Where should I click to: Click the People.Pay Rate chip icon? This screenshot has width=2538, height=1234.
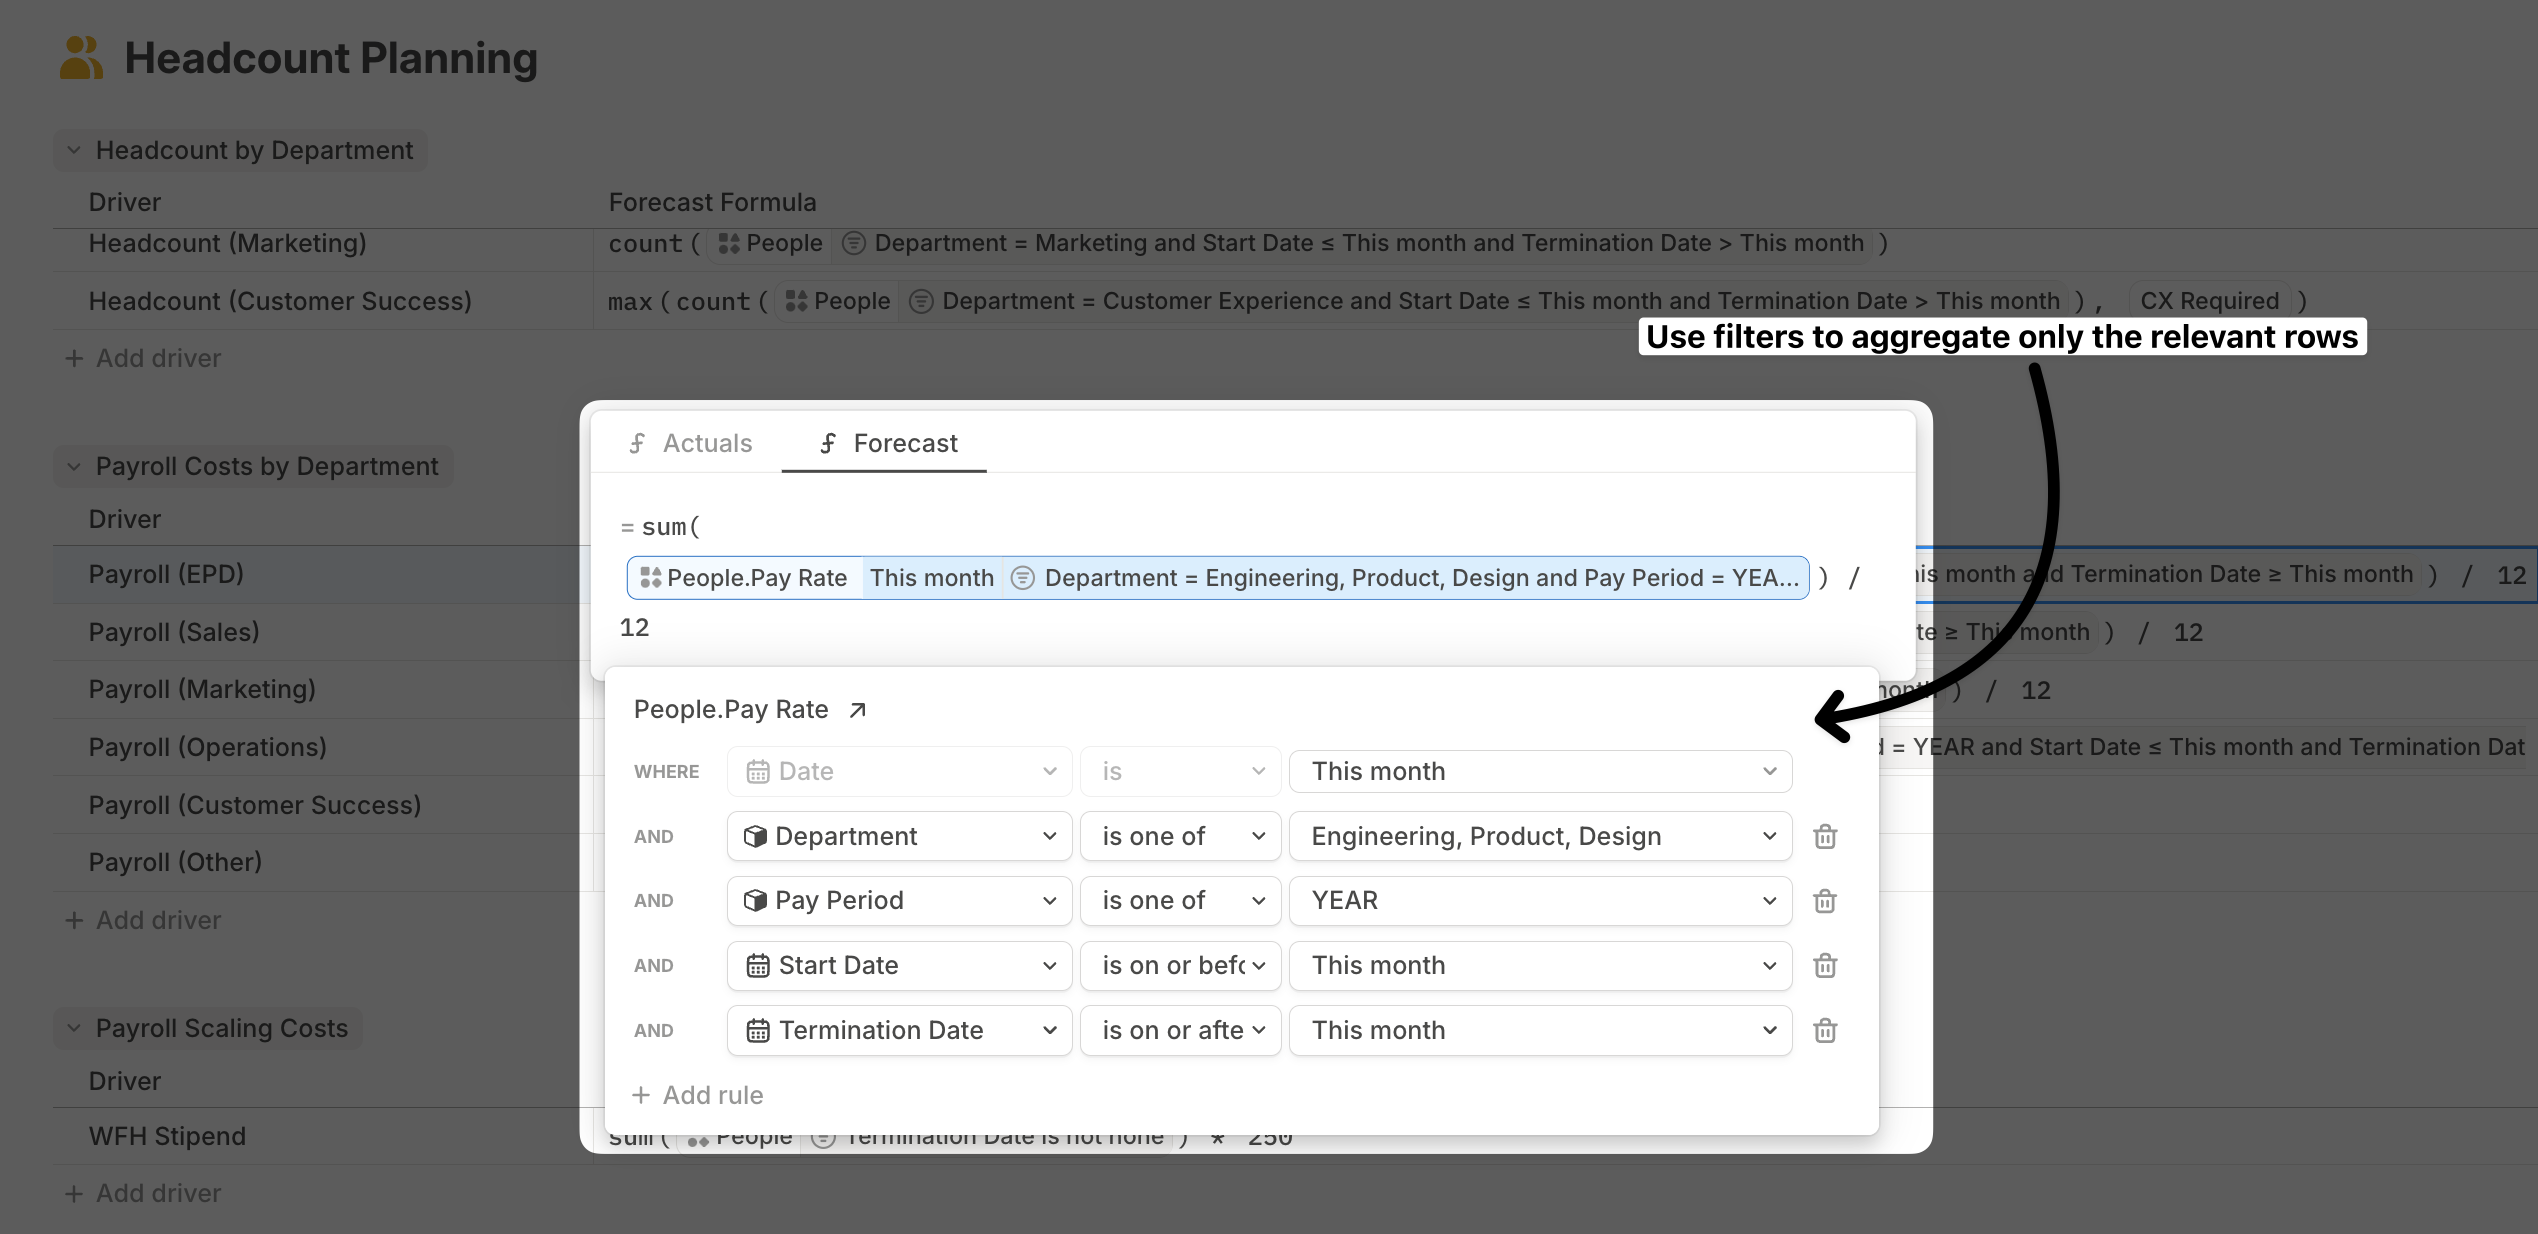pyautogui.click(x=650, y=578)
